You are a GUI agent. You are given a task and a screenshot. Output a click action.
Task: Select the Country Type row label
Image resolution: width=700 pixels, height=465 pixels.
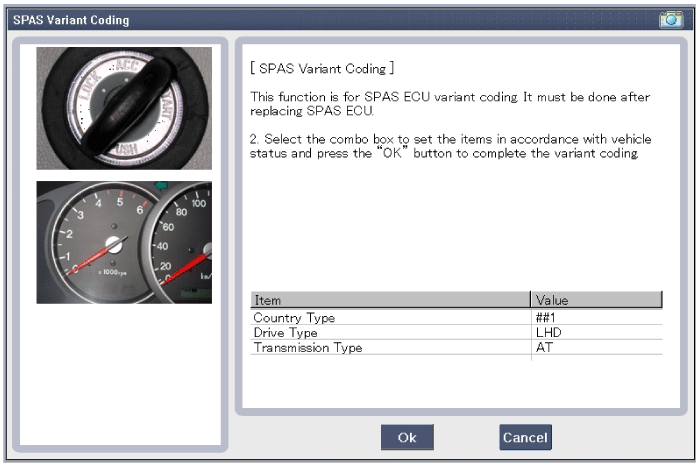pos(294,318)
